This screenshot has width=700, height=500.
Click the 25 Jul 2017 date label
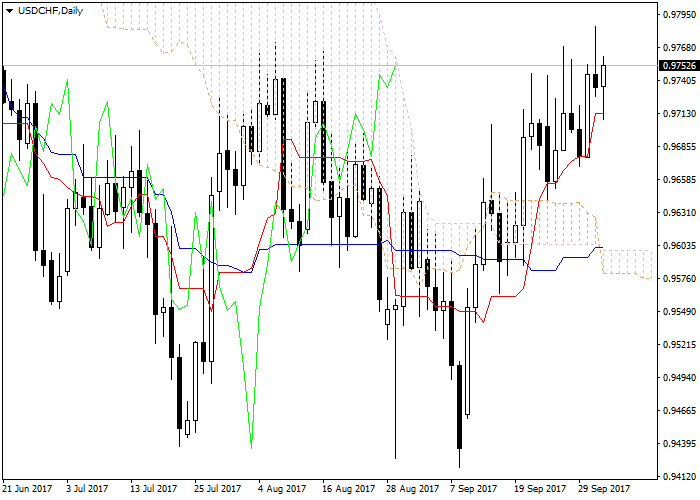[x=218, y=489]
